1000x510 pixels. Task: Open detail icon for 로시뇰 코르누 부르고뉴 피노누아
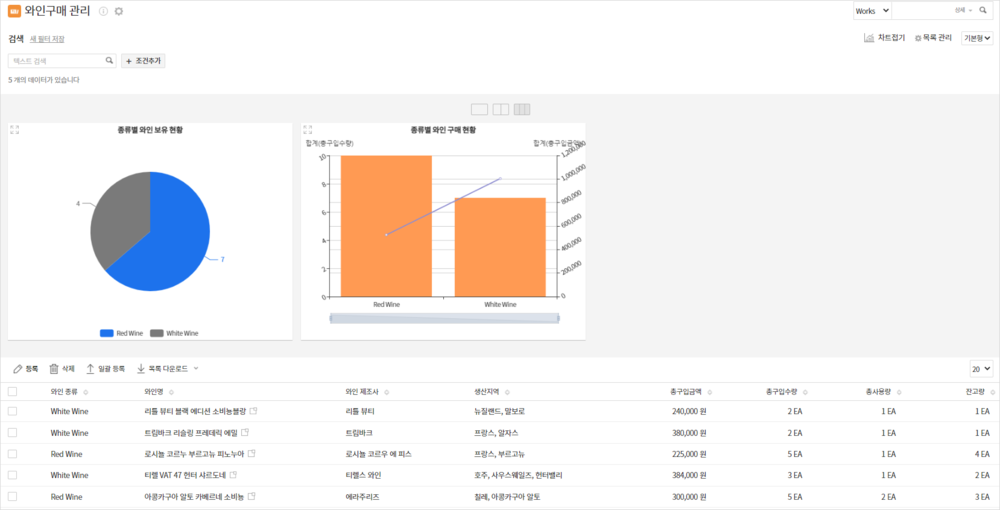[x=252, y=454]
